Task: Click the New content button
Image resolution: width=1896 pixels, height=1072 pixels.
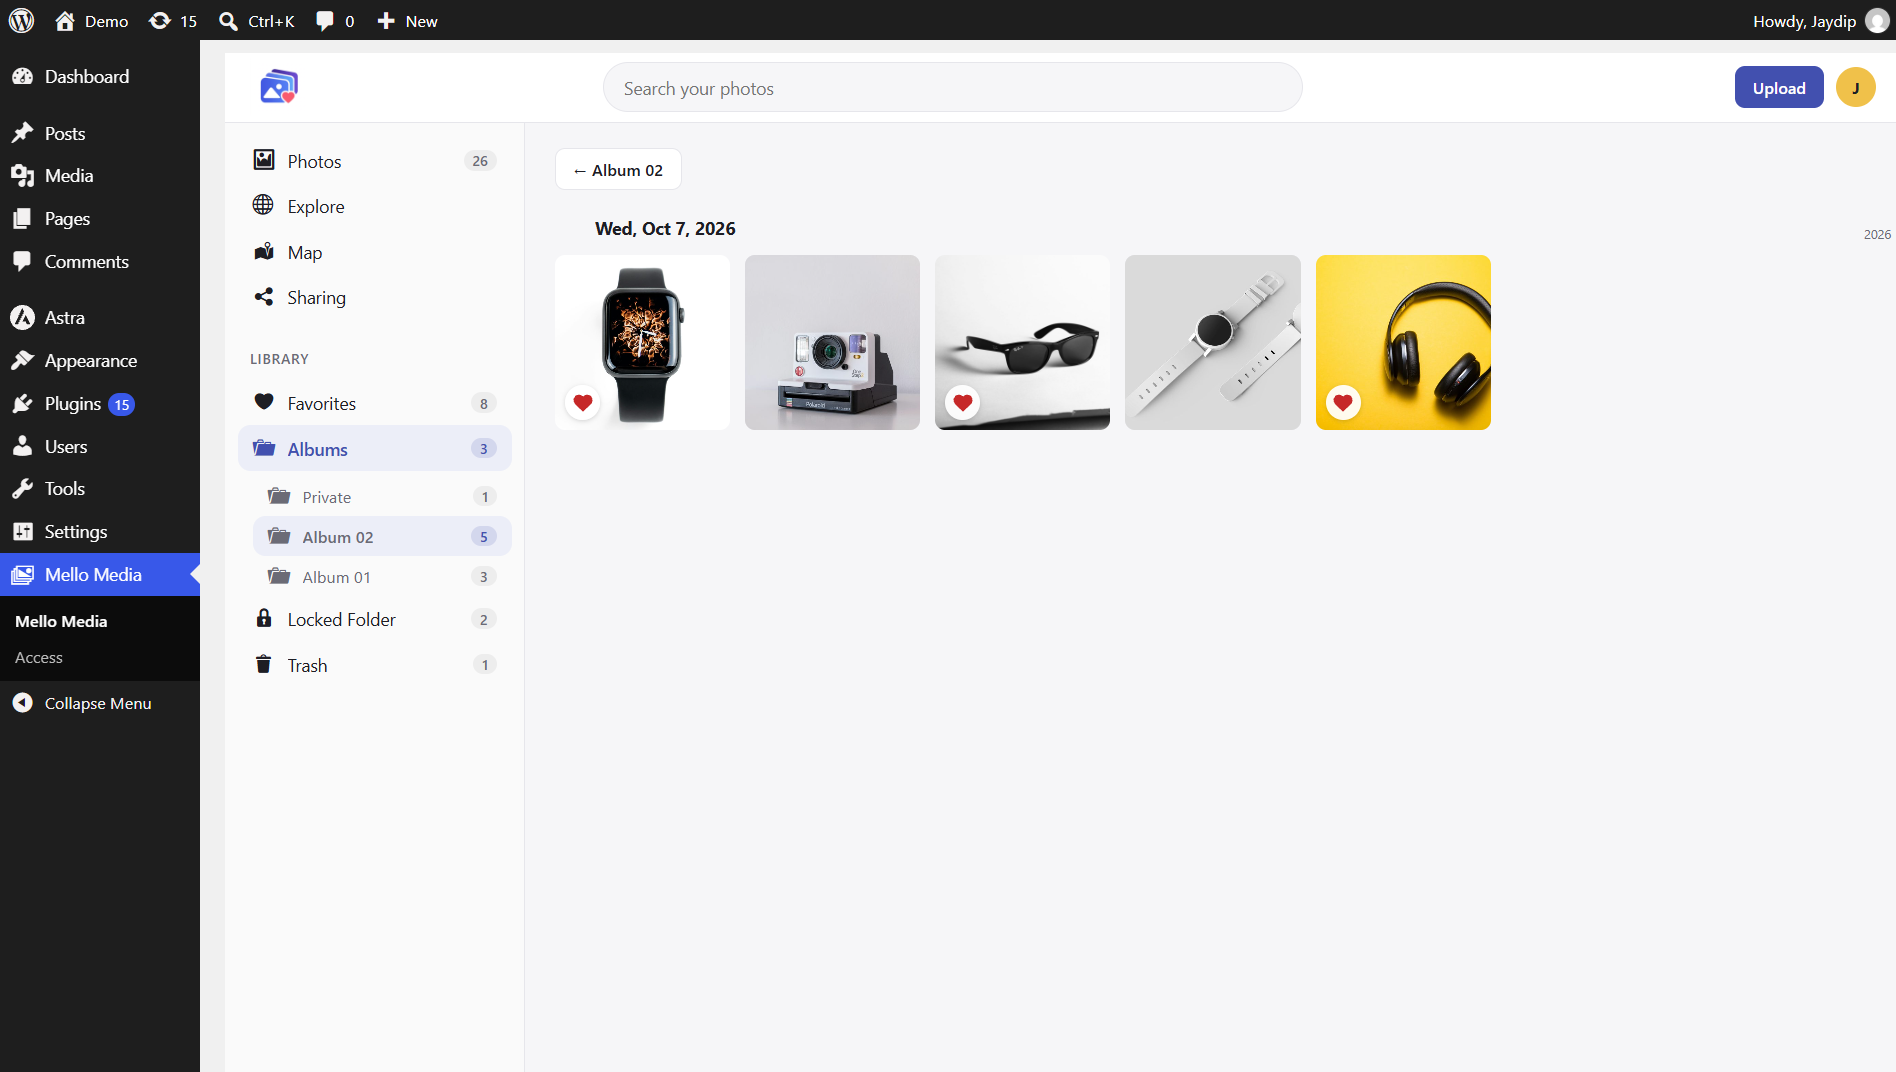Action: coord(407,20)
